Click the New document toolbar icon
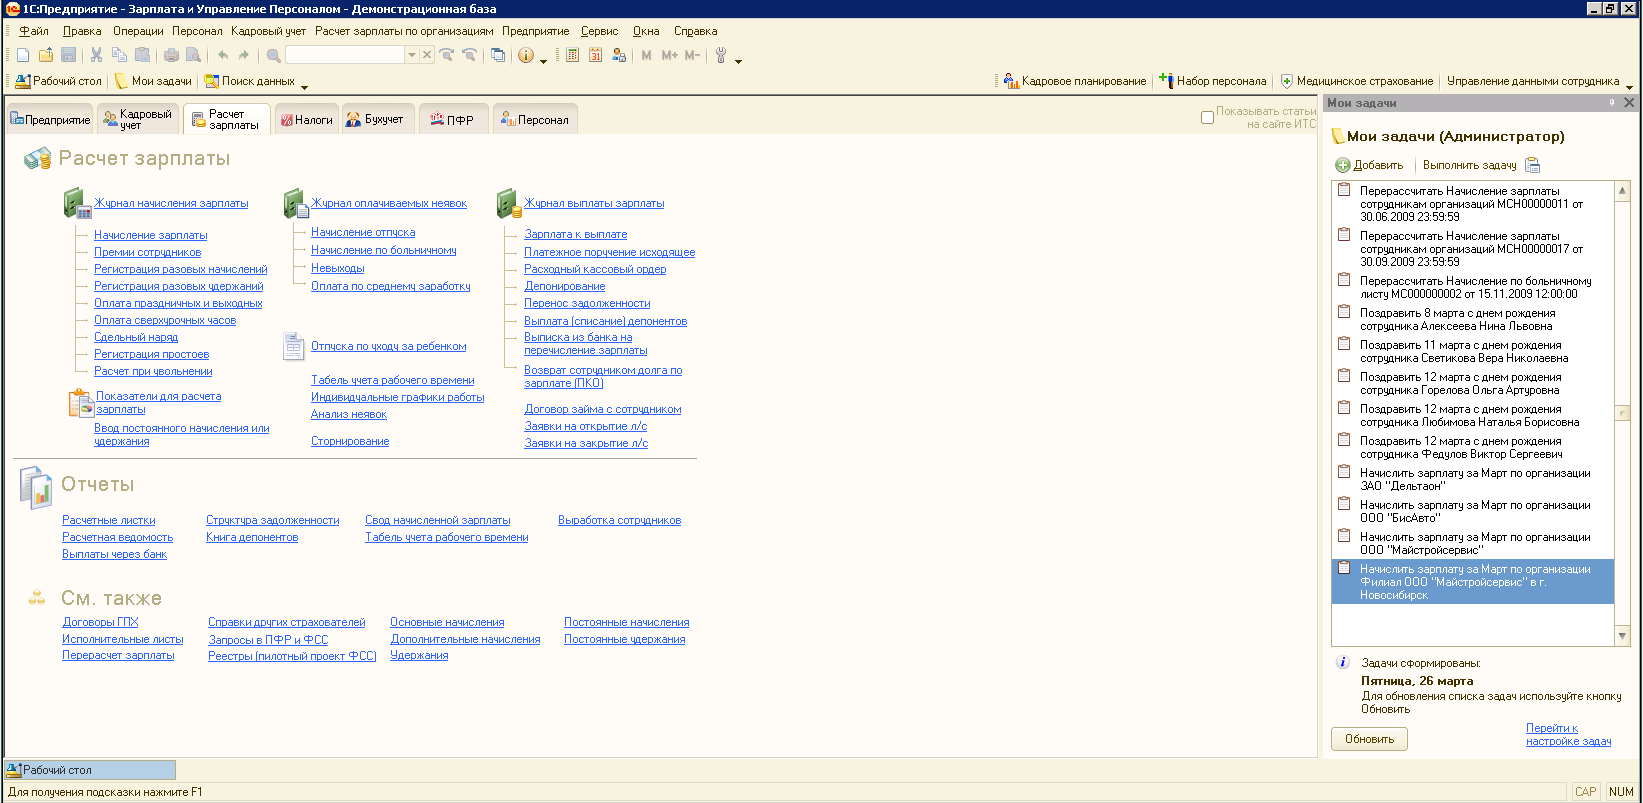The width and height of the screenshot is (1643, 803). [x=23, y=55]
